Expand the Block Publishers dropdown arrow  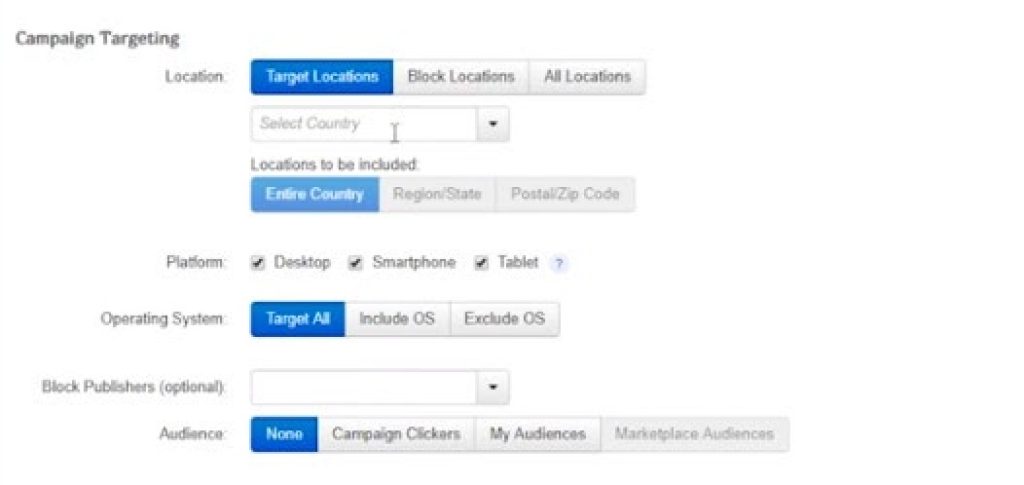[x=492, y=387]
